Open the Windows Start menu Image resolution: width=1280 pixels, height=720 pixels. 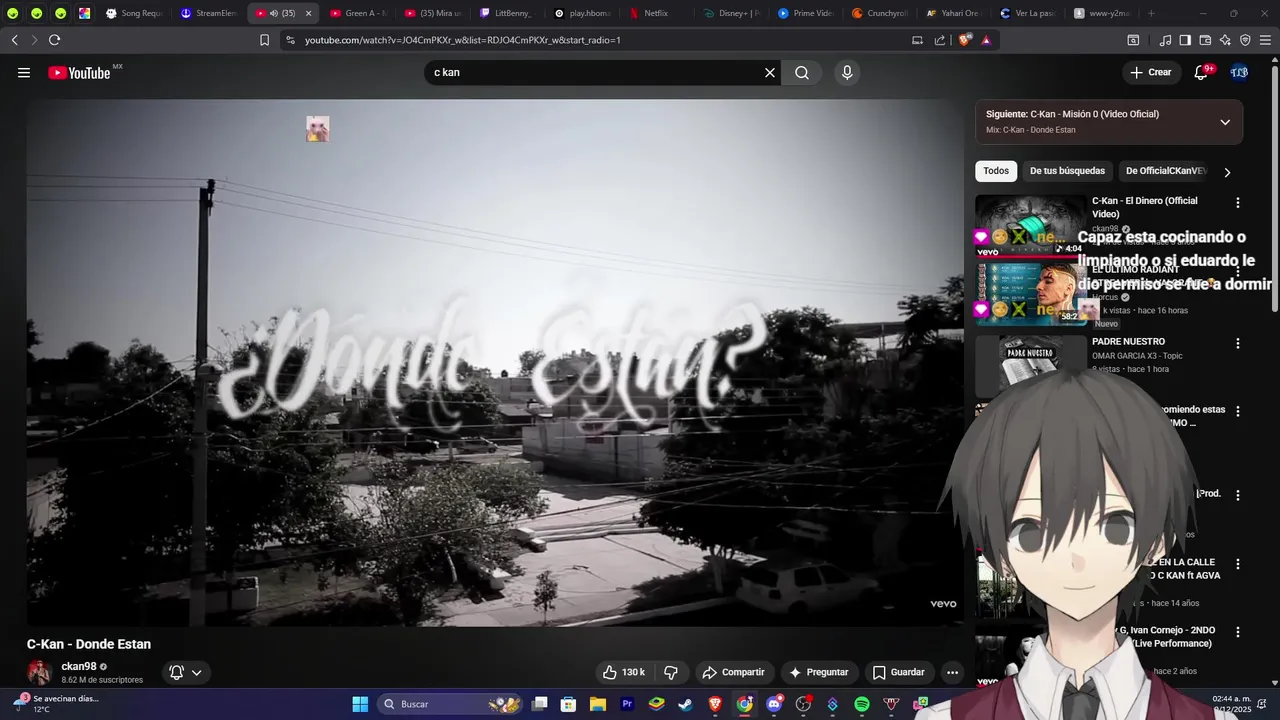coord(360,704)
